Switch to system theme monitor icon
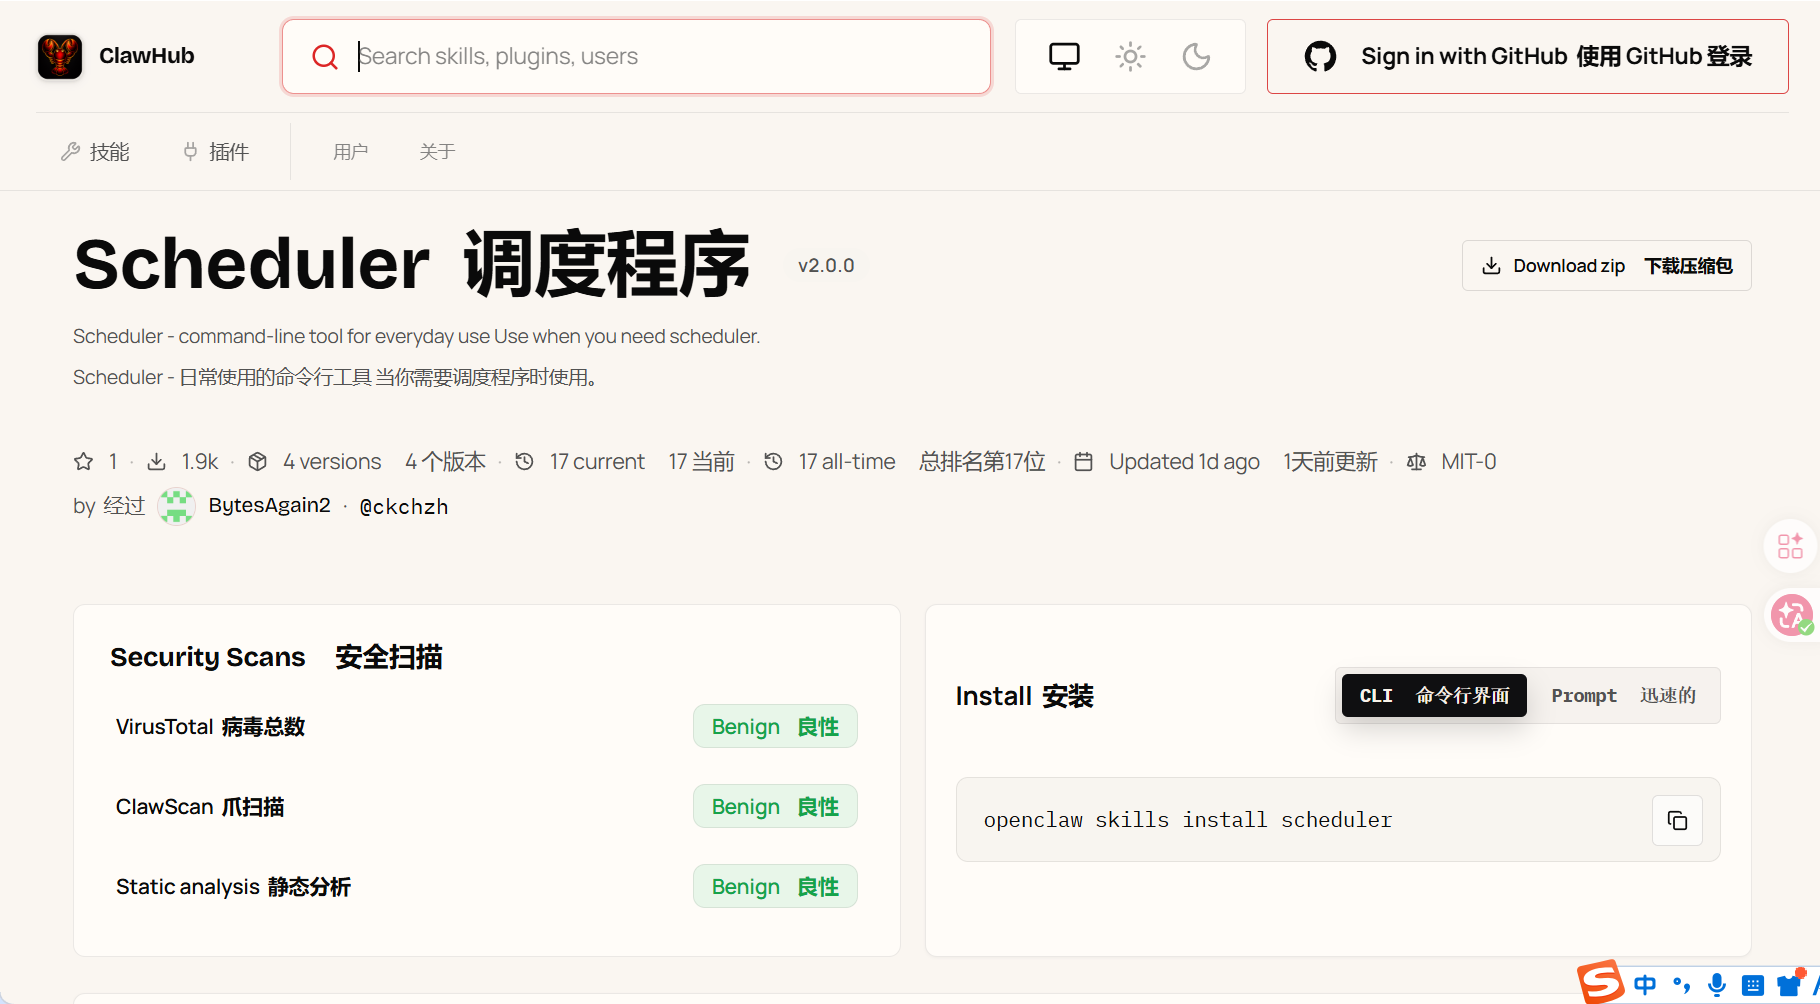The image size is (1820, 1004). point(1064,56)
